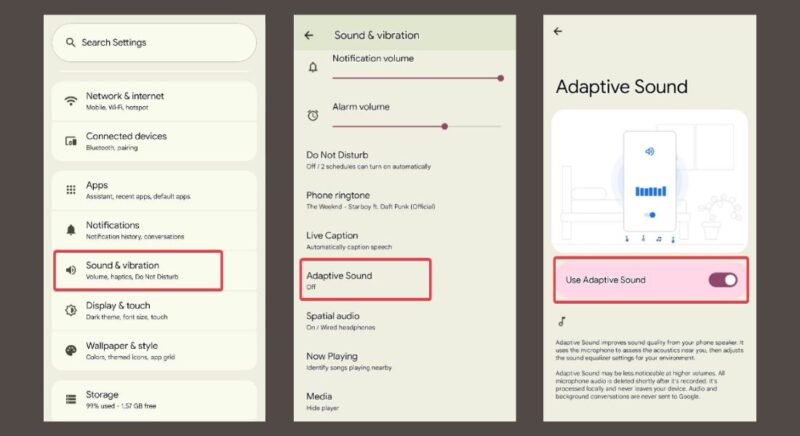Go back from Sound & vibration screen
800x436 pixels.
click(x=309, y=35)
